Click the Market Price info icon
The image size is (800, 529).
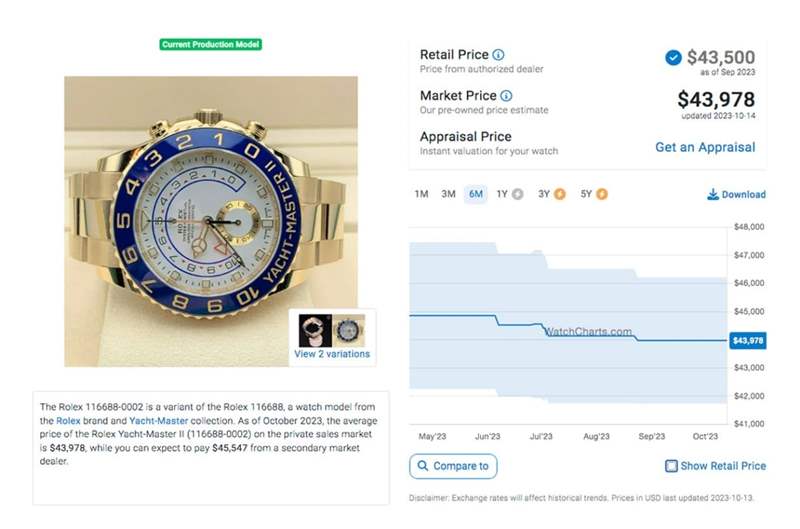(506, 96)
